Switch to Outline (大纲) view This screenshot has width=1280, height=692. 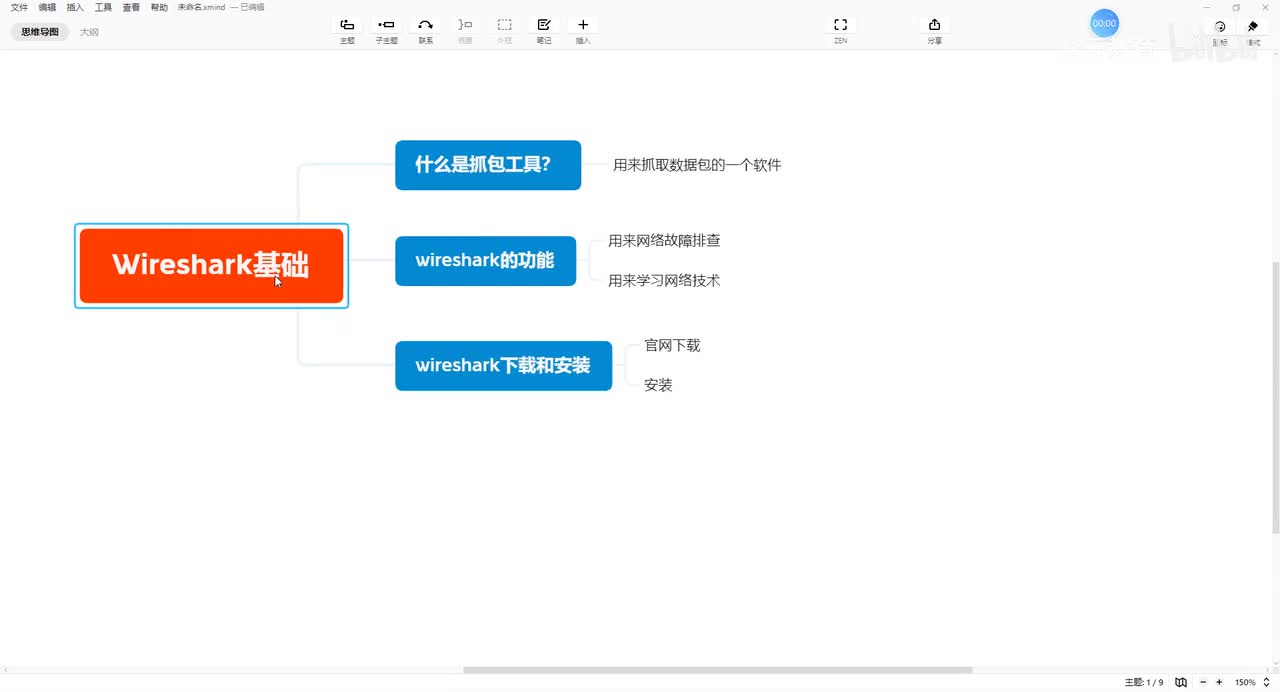(x=89, y=32)
